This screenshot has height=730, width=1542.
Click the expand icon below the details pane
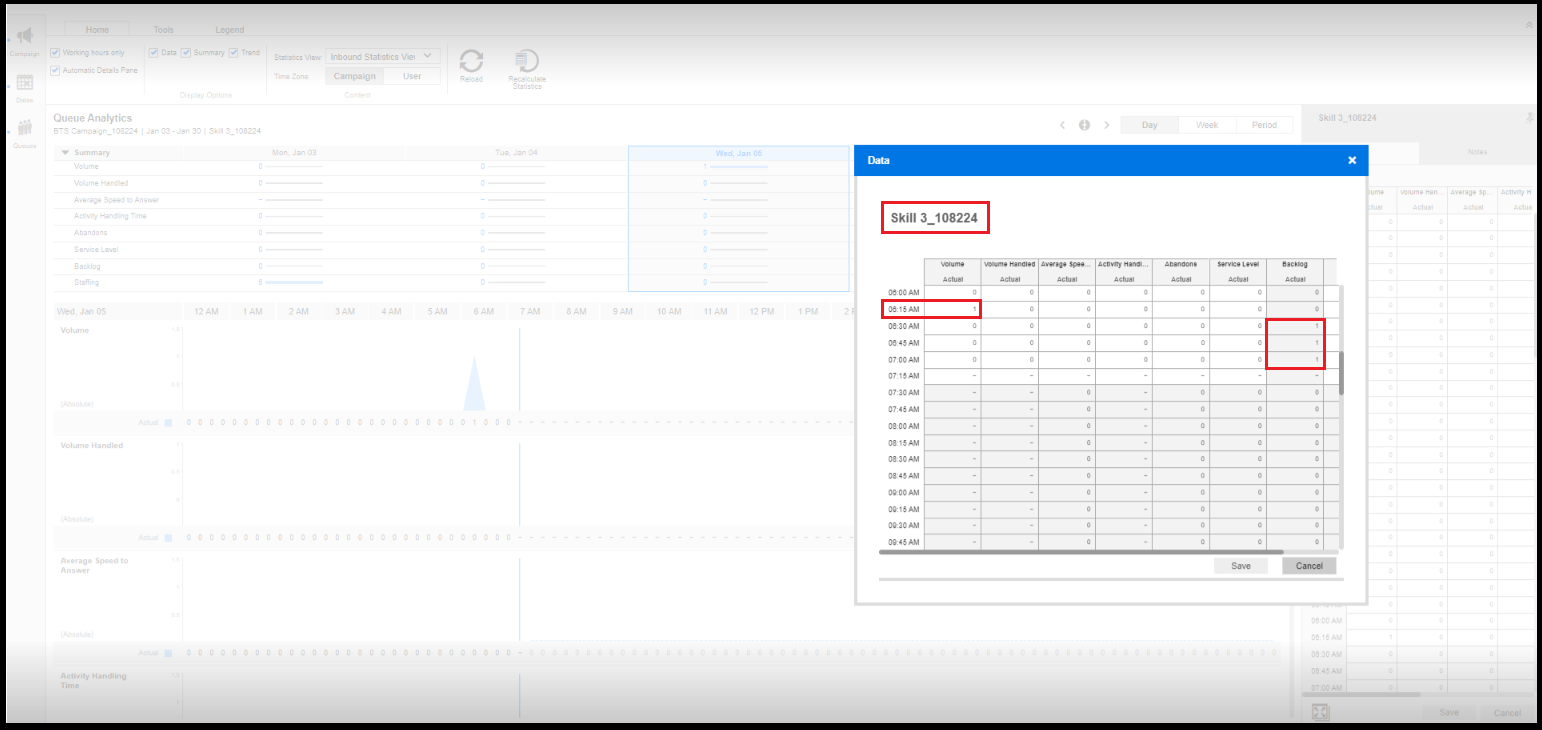pyautogui.click(x=1320, y=712)
